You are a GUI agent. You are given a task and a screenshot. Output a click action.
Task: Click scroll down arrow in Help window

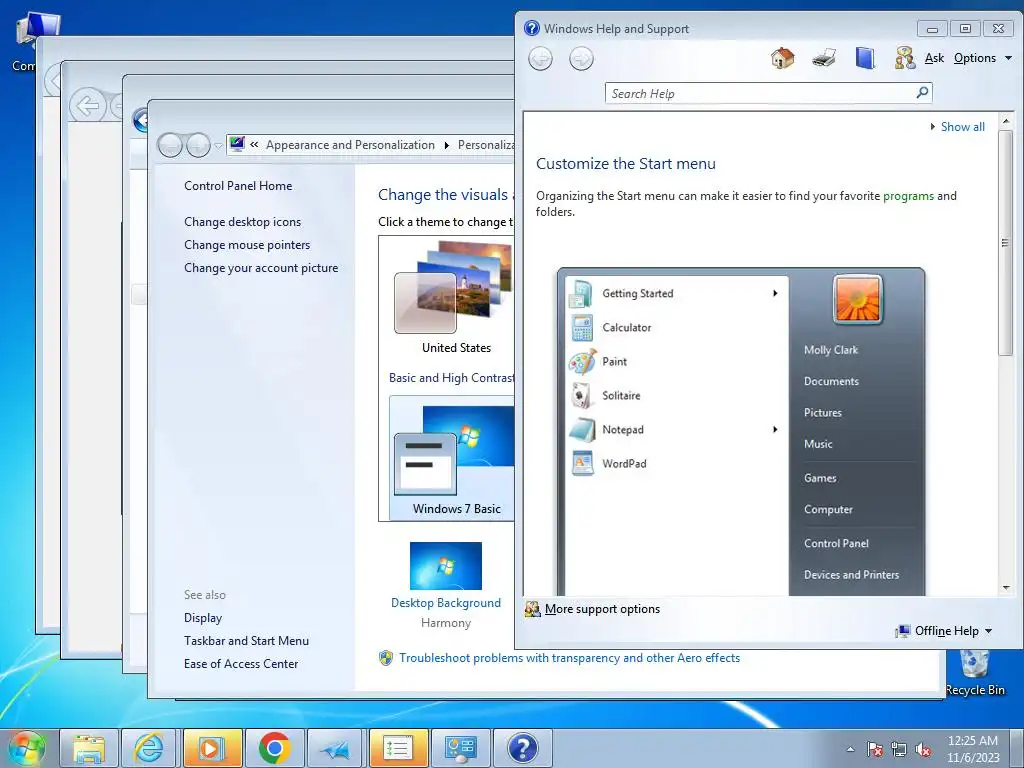pos(1006,587)
